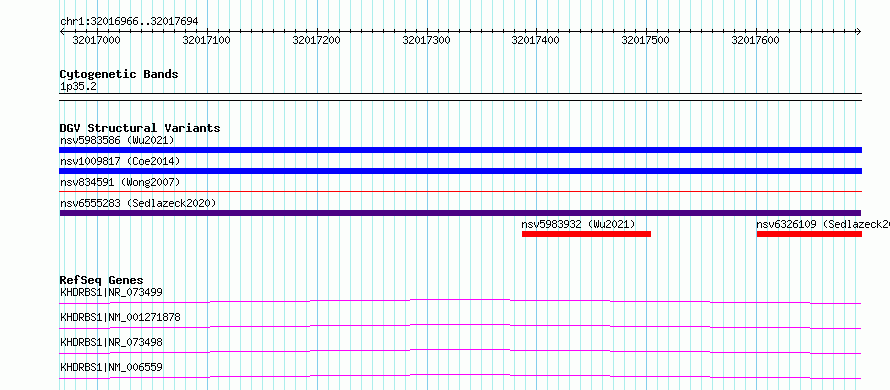Click ruler position 32017200
Image resolution: width=890 pixels, height=390 pixels.
[x=316, y=40]
